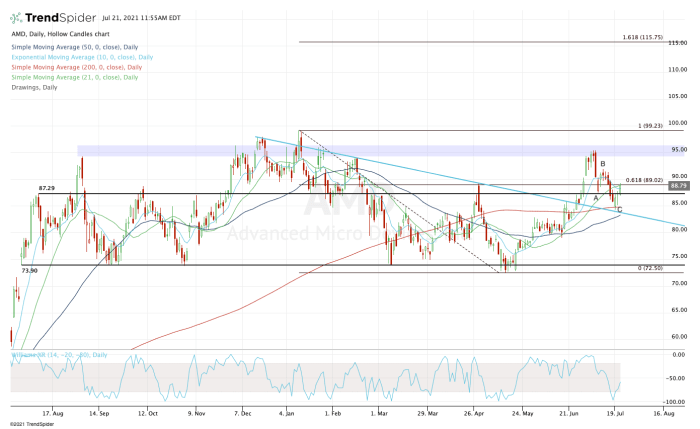Click the 80.00 price axis label
This screenshot has width=700, height=429.
(679, 229)
